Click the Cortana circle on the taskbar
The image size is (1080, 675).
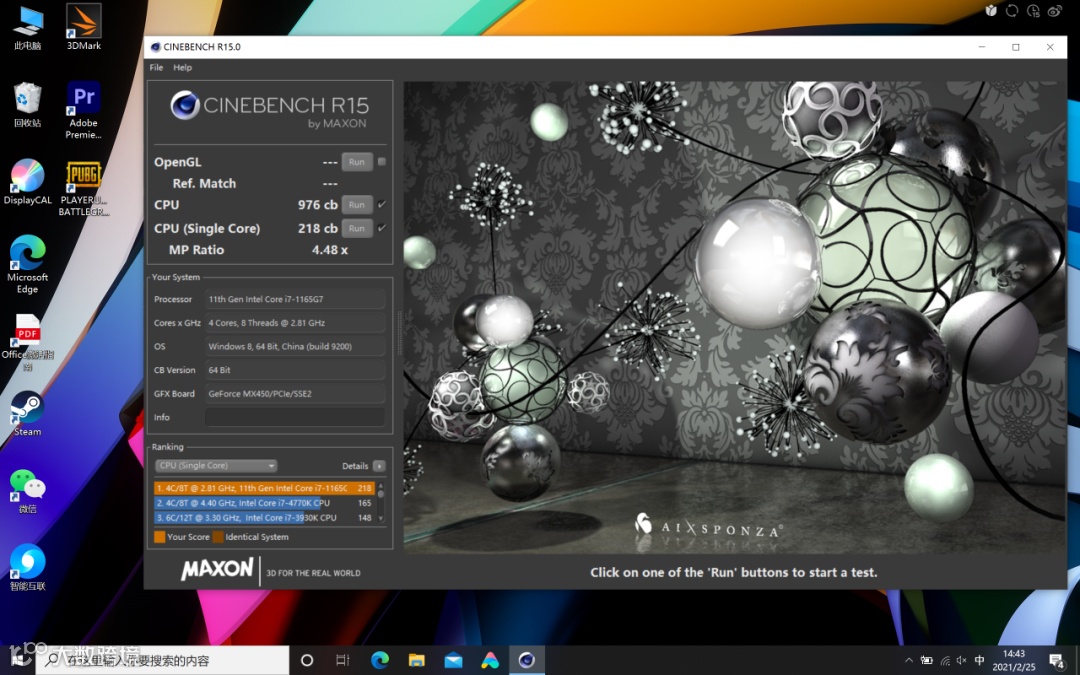pos(307,661)
